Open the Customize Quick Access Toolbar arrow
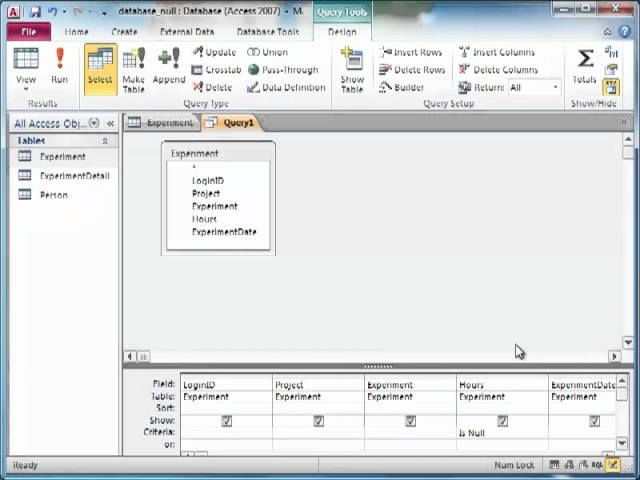Image resolution: width=640 pixels, height=480 pixels. pyautogui.click(x=104, y=13)
